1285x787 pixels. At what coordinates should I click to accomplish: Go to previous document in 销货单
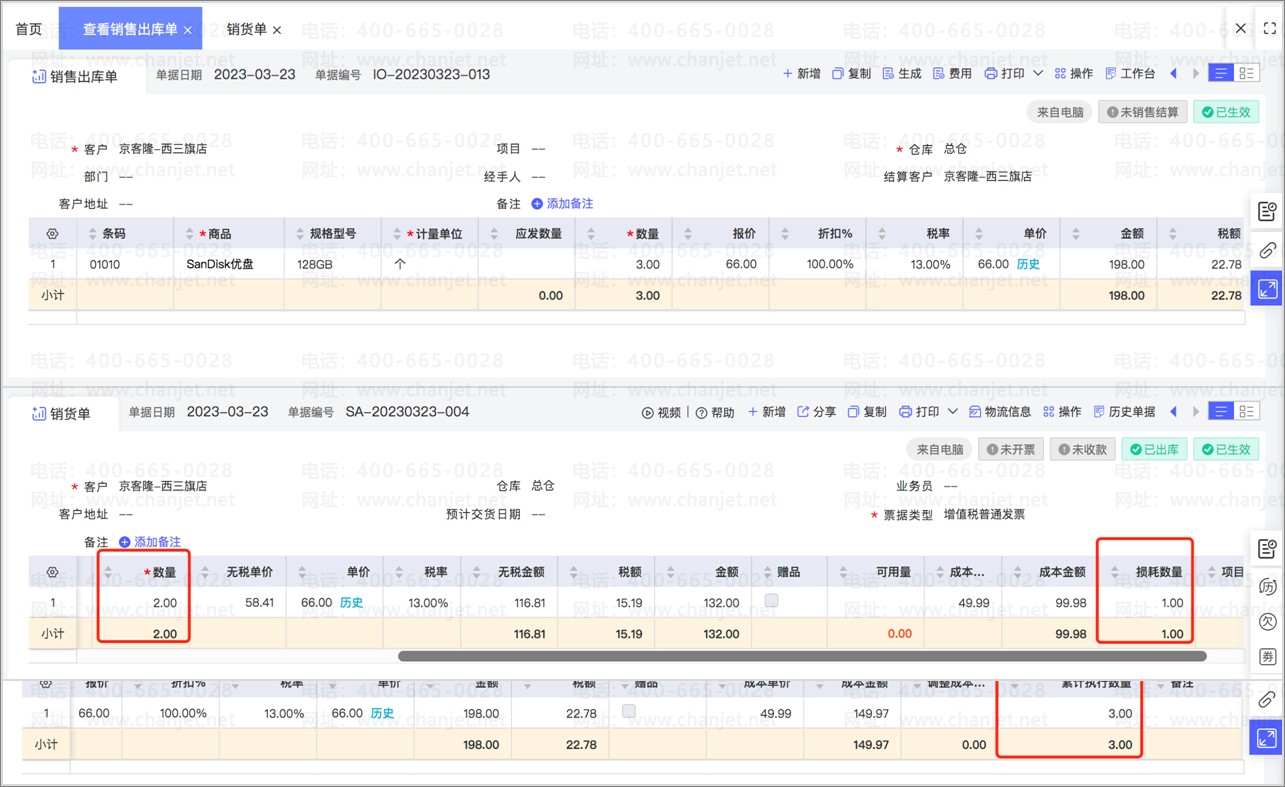1173,412
